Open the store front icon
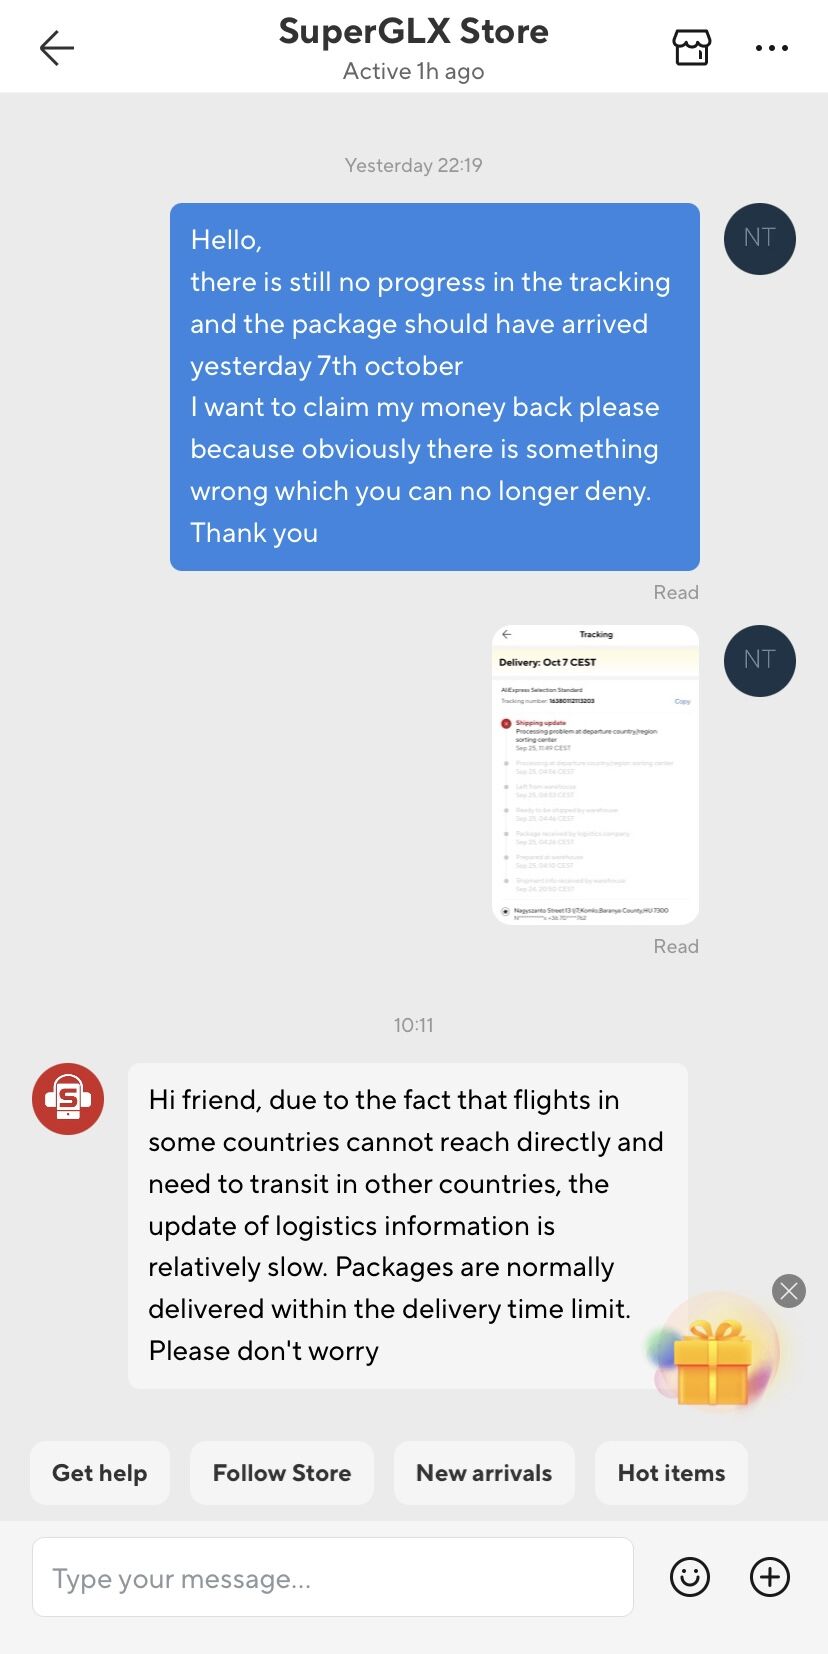 691,47
